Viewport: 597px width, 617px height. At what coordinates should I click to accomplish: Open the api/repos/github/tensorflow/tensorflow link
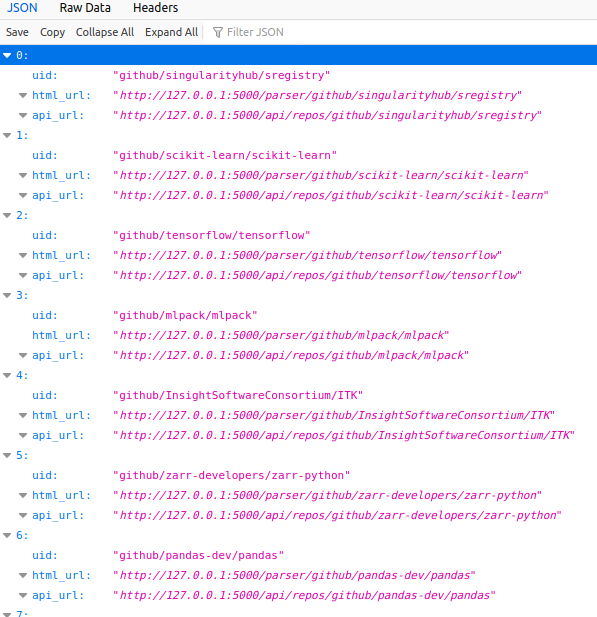tap(318, 275)
